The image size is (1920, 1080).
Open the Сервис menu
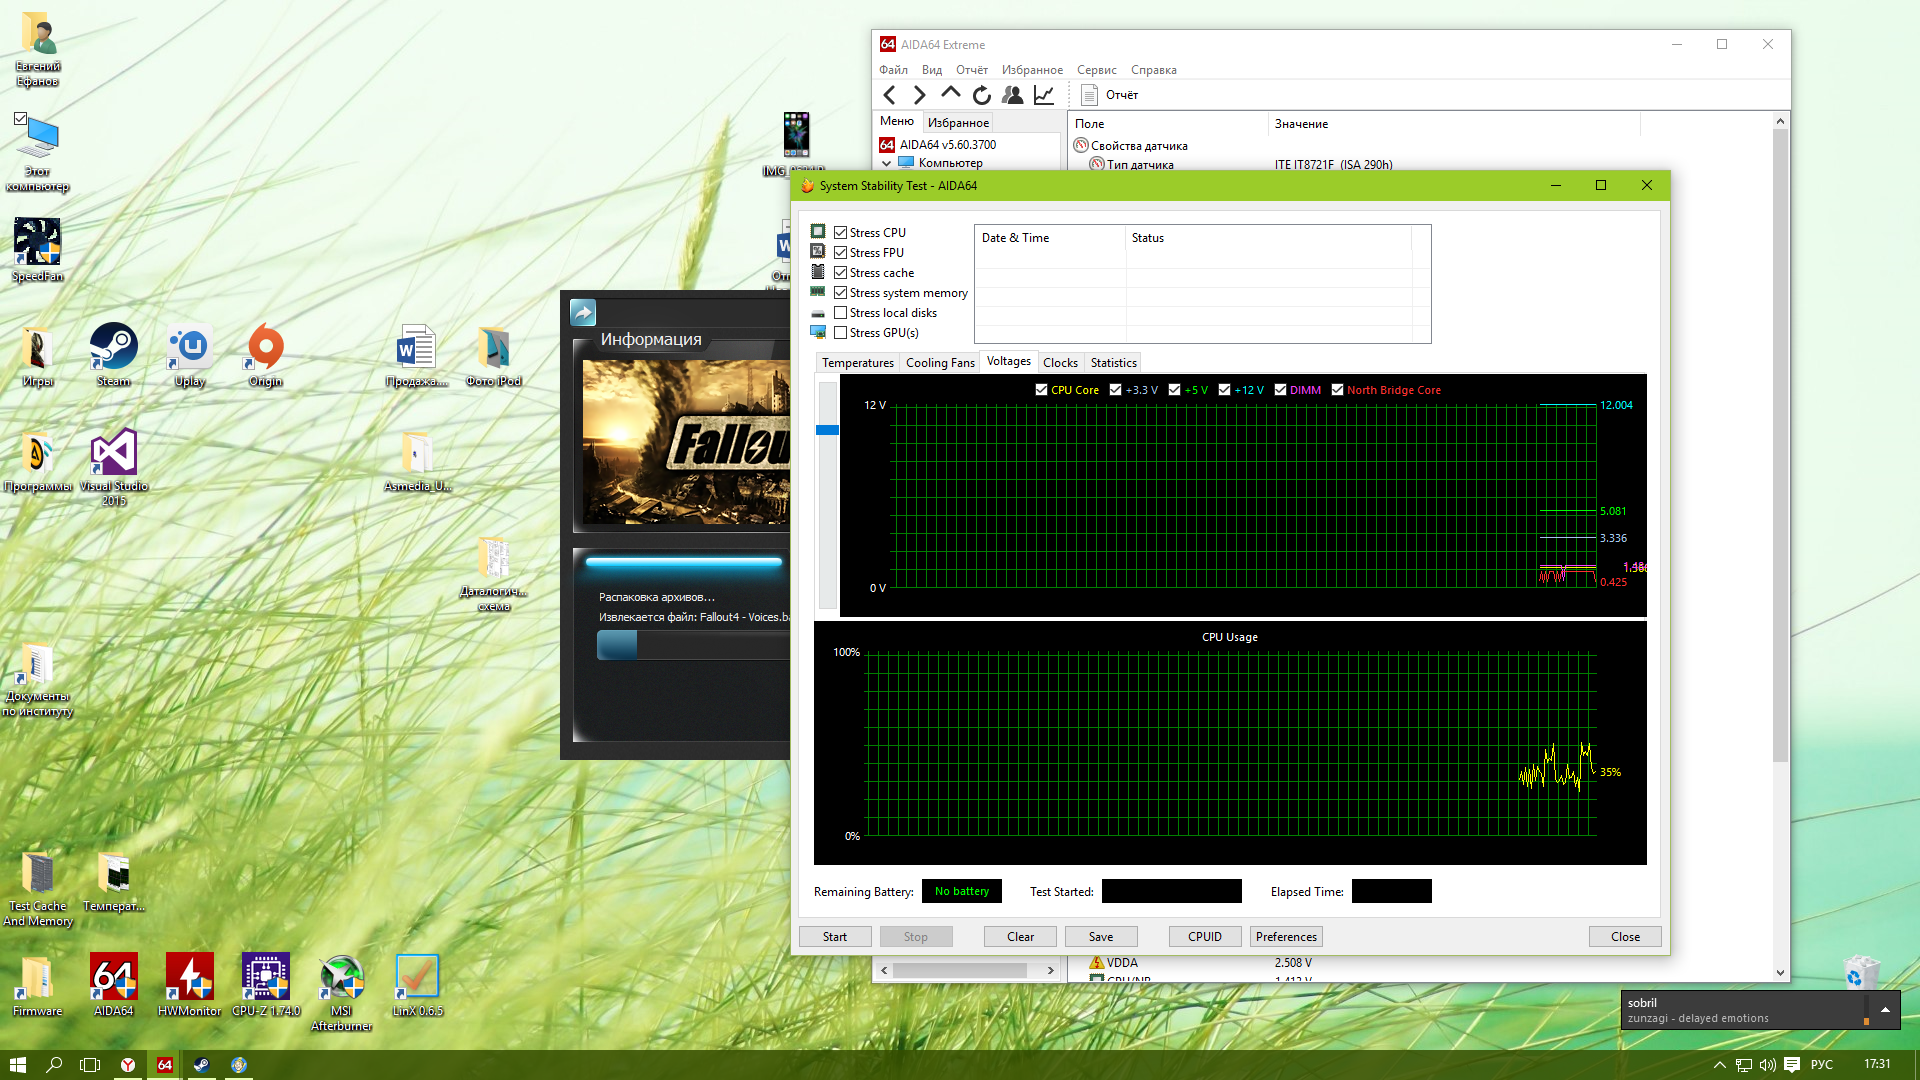coord(1096,70)
